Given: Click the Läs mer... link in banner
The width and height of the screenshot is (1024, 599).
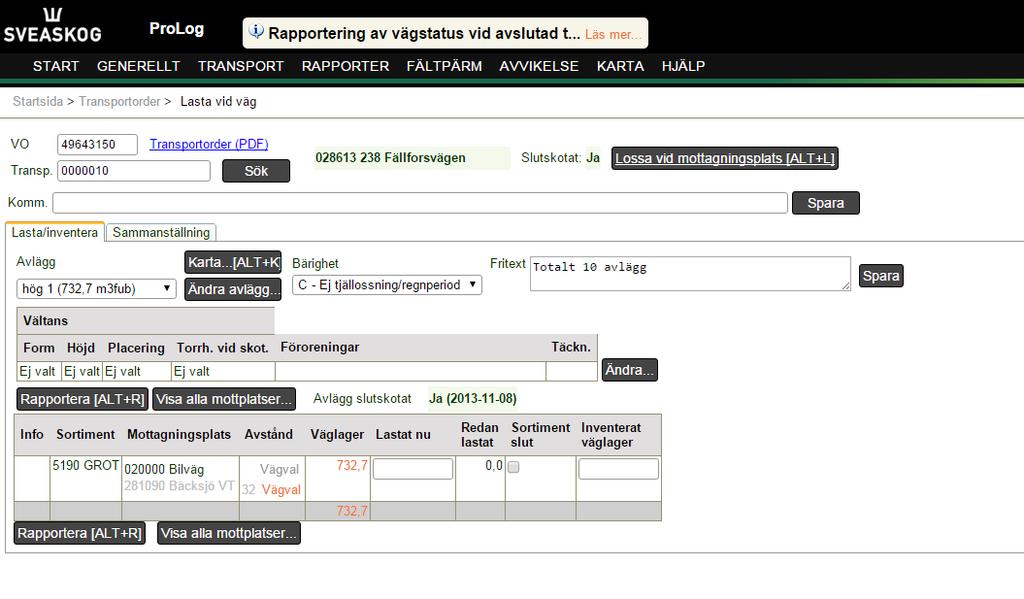Looking at the screenshot, I should click(x=613, y=35).
